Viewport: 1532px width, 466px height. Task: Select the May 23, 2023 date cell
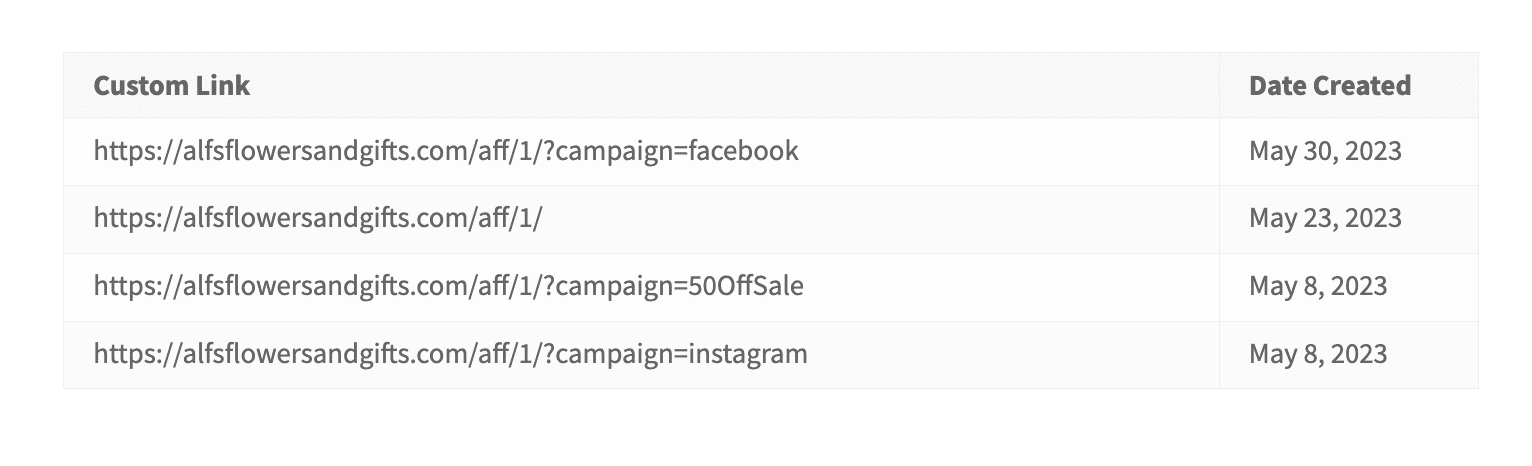coord(1325,219)
